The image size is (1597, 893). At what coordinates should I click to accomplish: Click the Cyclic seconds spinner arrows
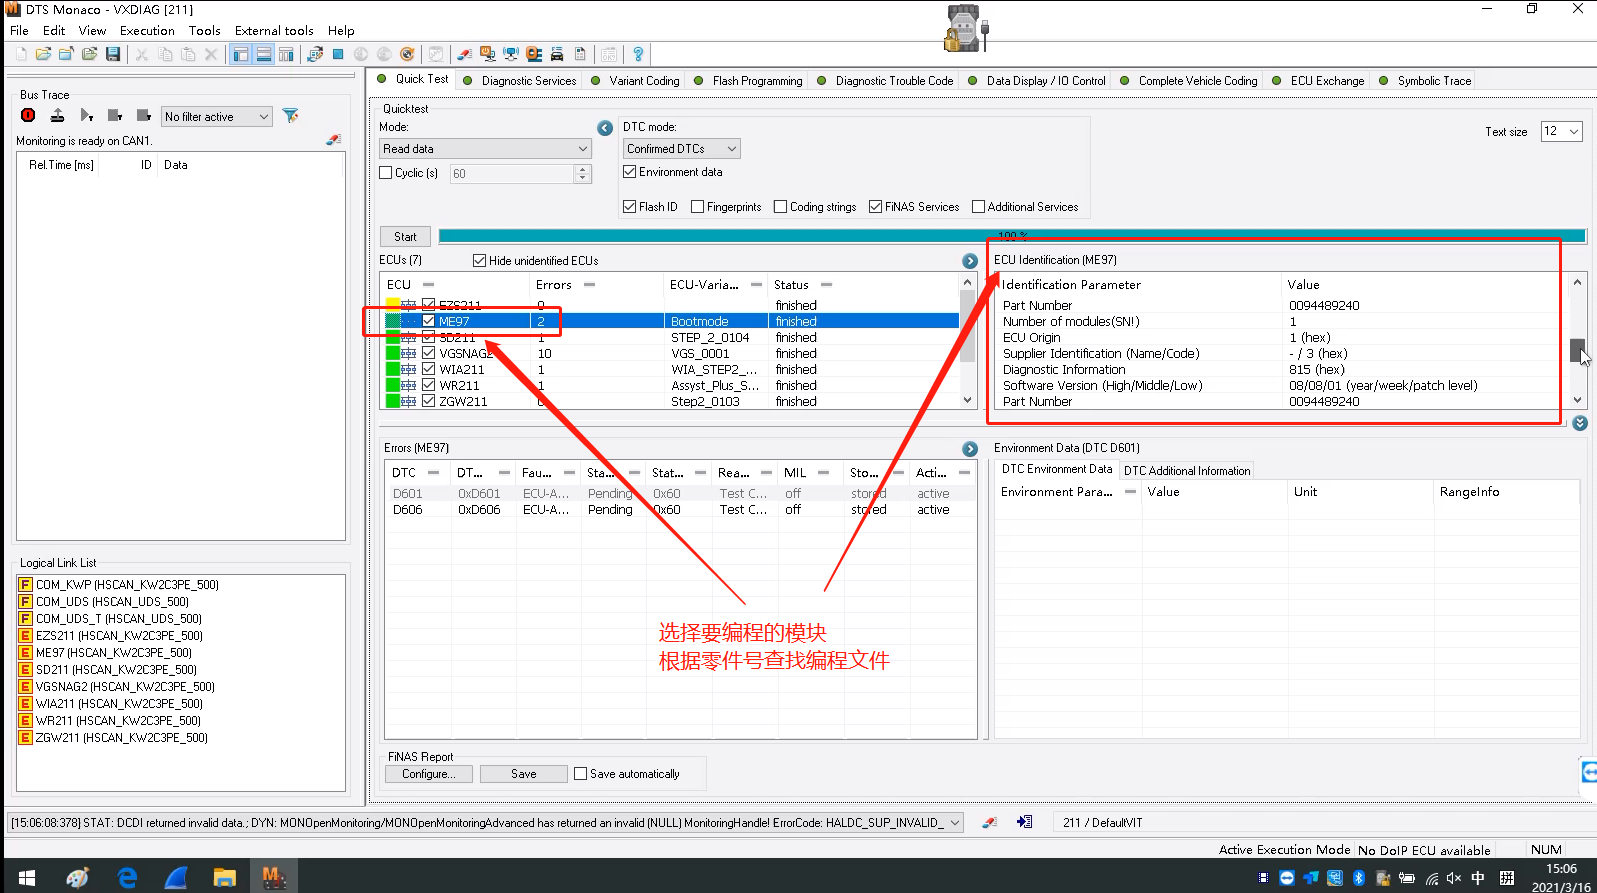pos(583,174)
